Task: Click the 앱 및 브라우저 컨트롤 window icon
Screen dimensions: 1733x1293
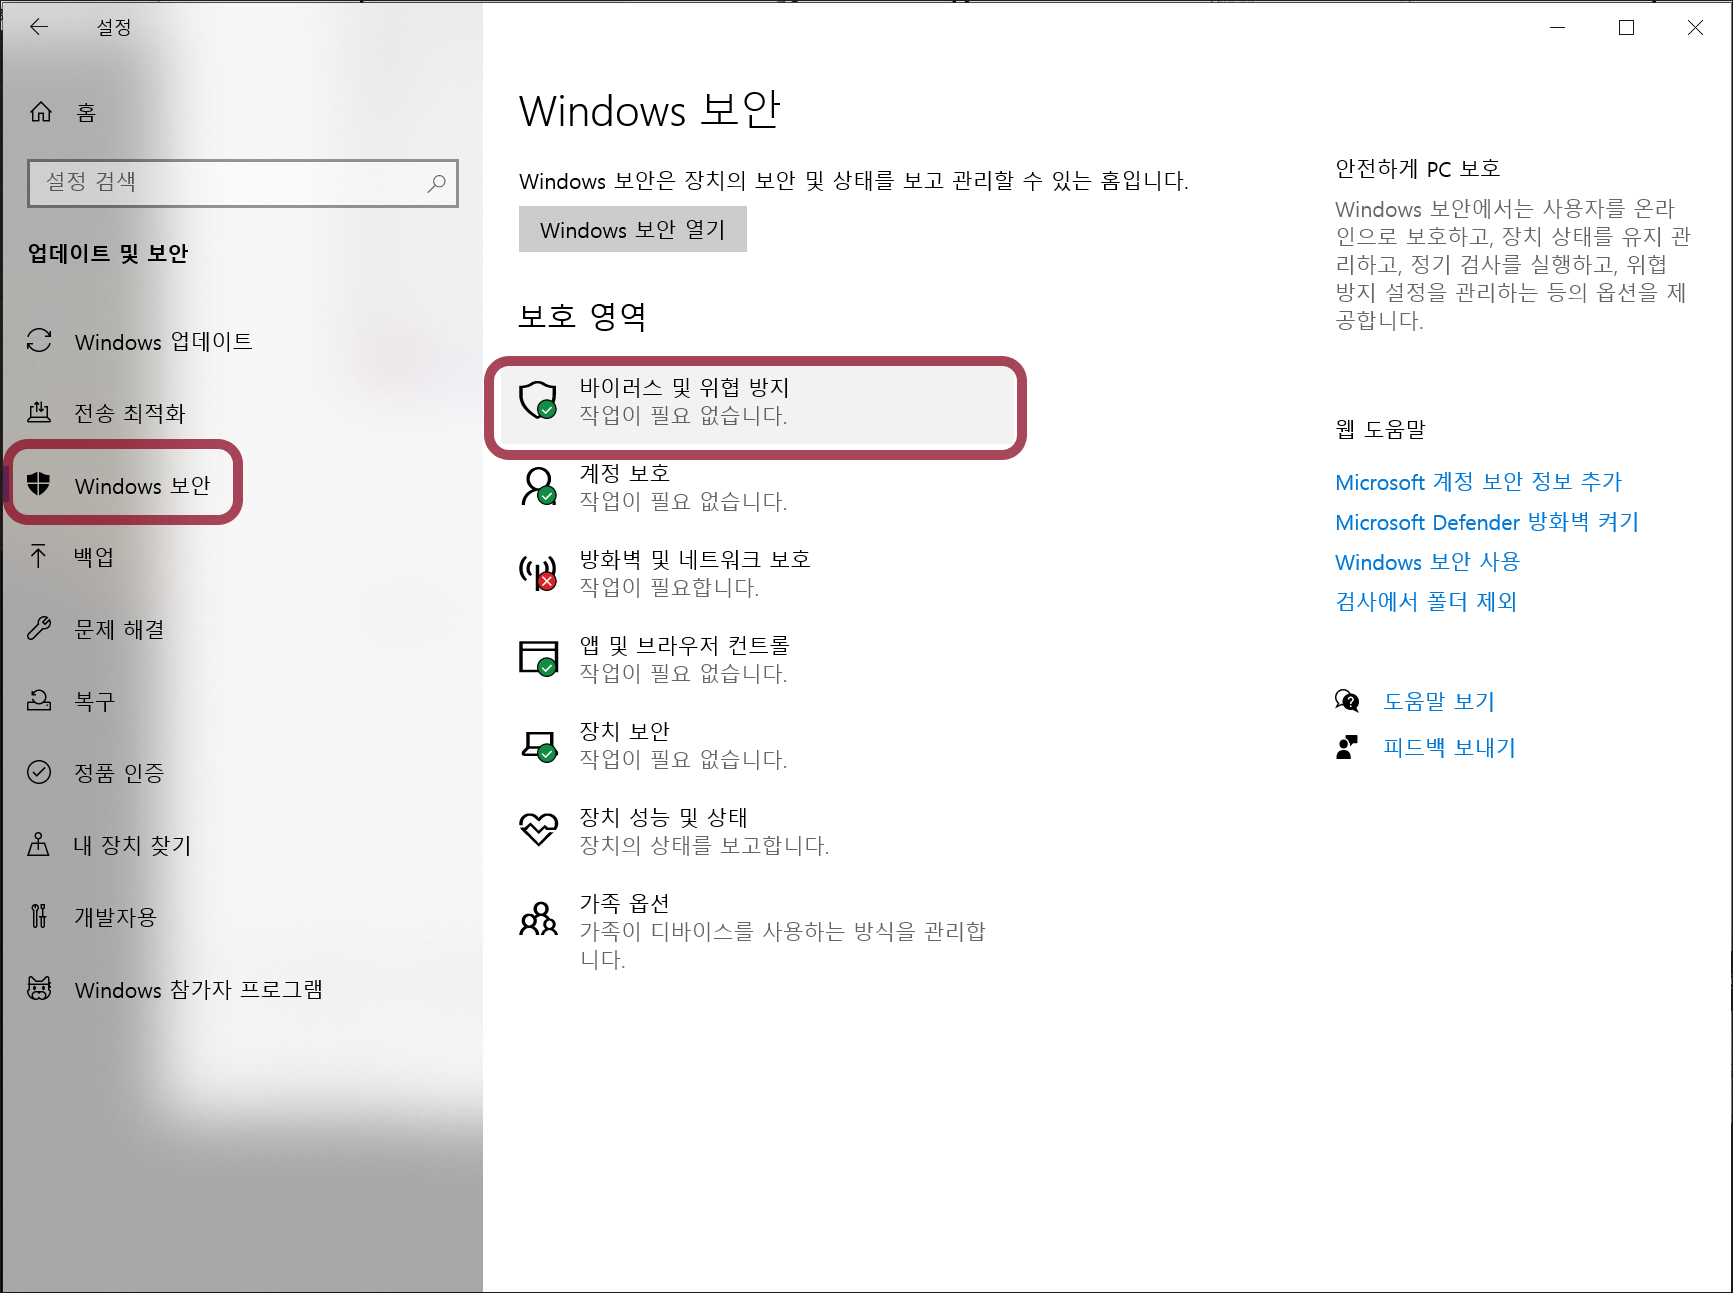Action: tap(538, 658)
